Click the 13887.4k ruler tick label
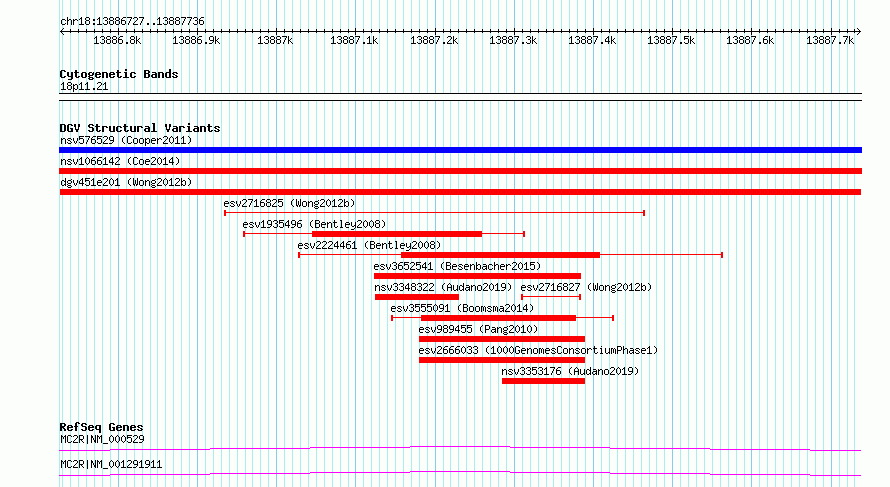This screenshot has height=487, width=890. tap(592, 40)
